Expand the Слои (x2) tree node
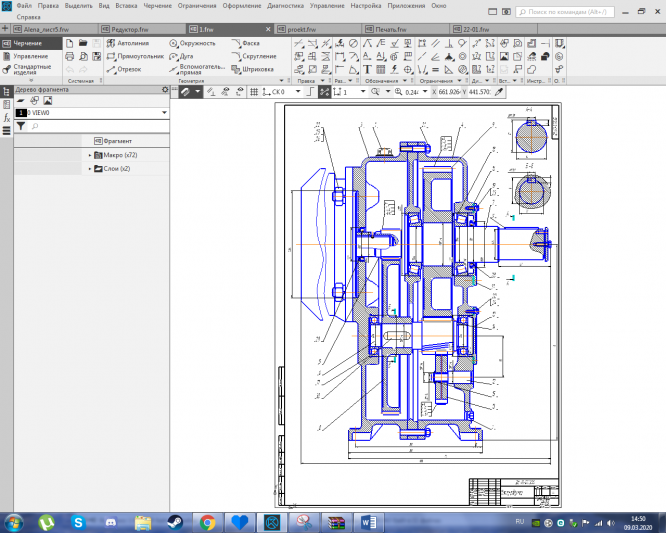Screen dimensions: 666x533 click(90, 169)
